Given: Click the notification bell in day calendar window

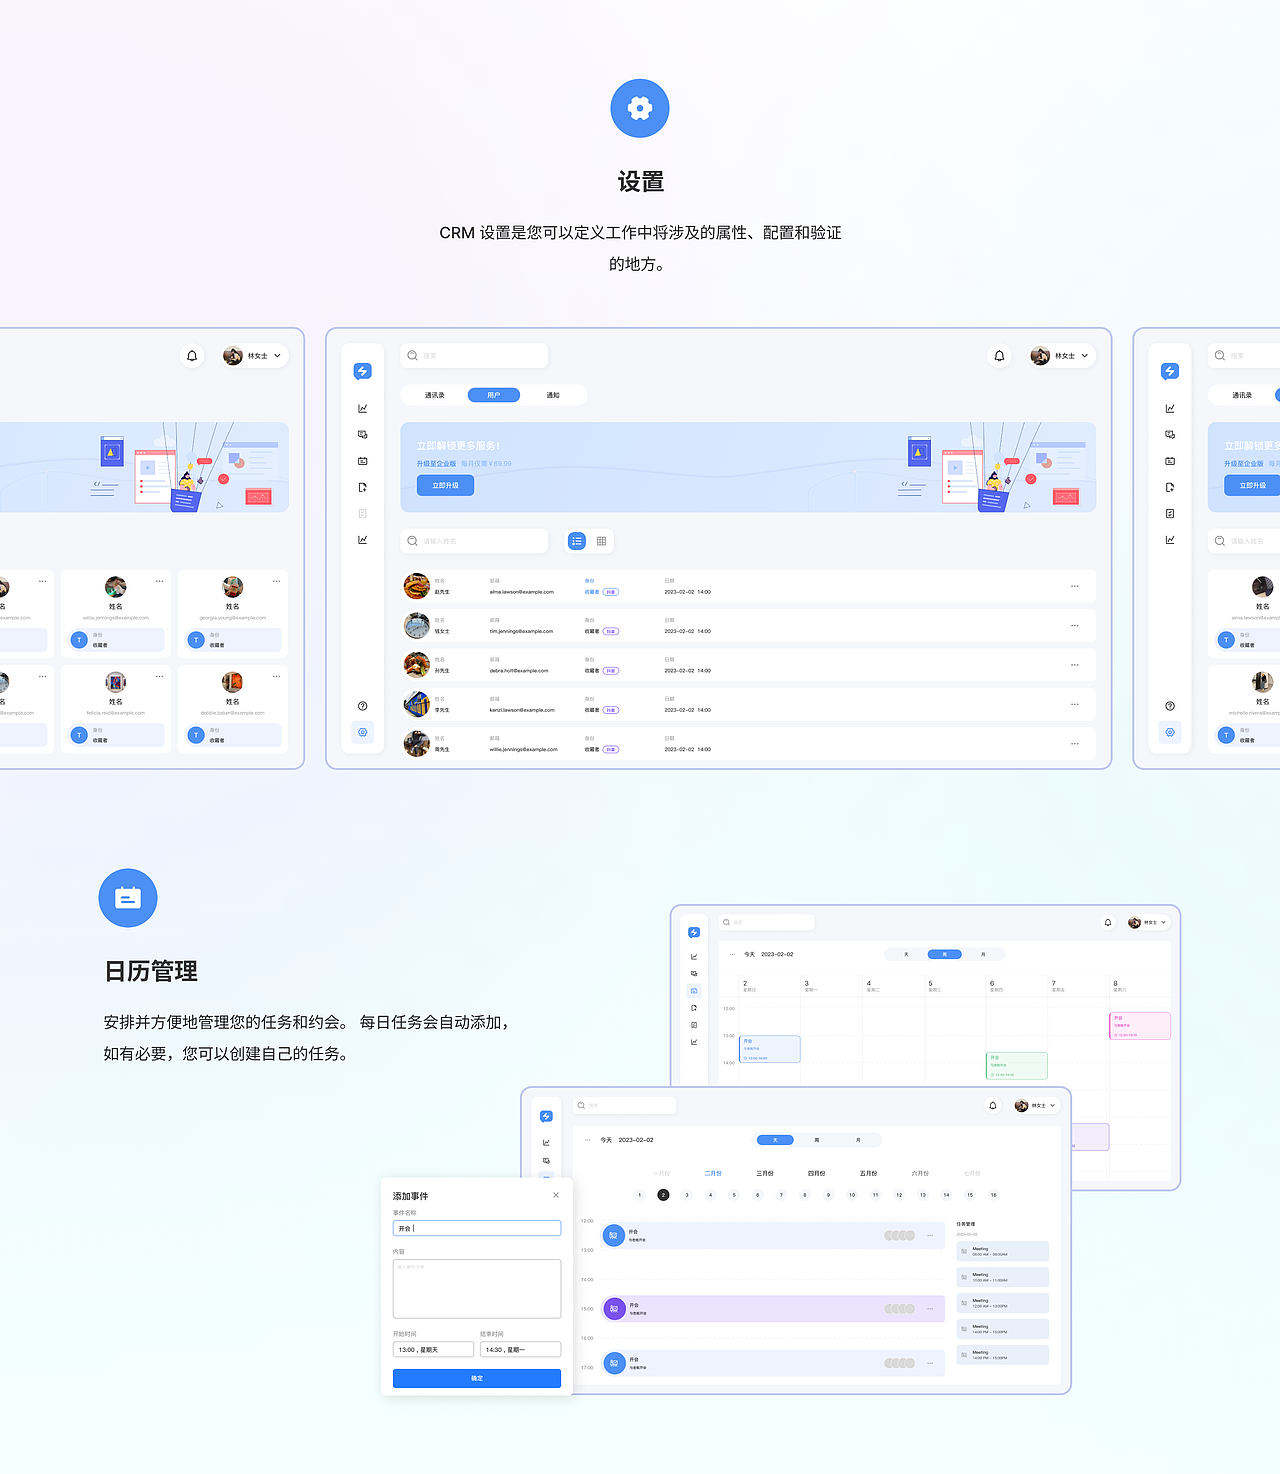Looking at the screenshot, I should click(x=993, y=1105).
